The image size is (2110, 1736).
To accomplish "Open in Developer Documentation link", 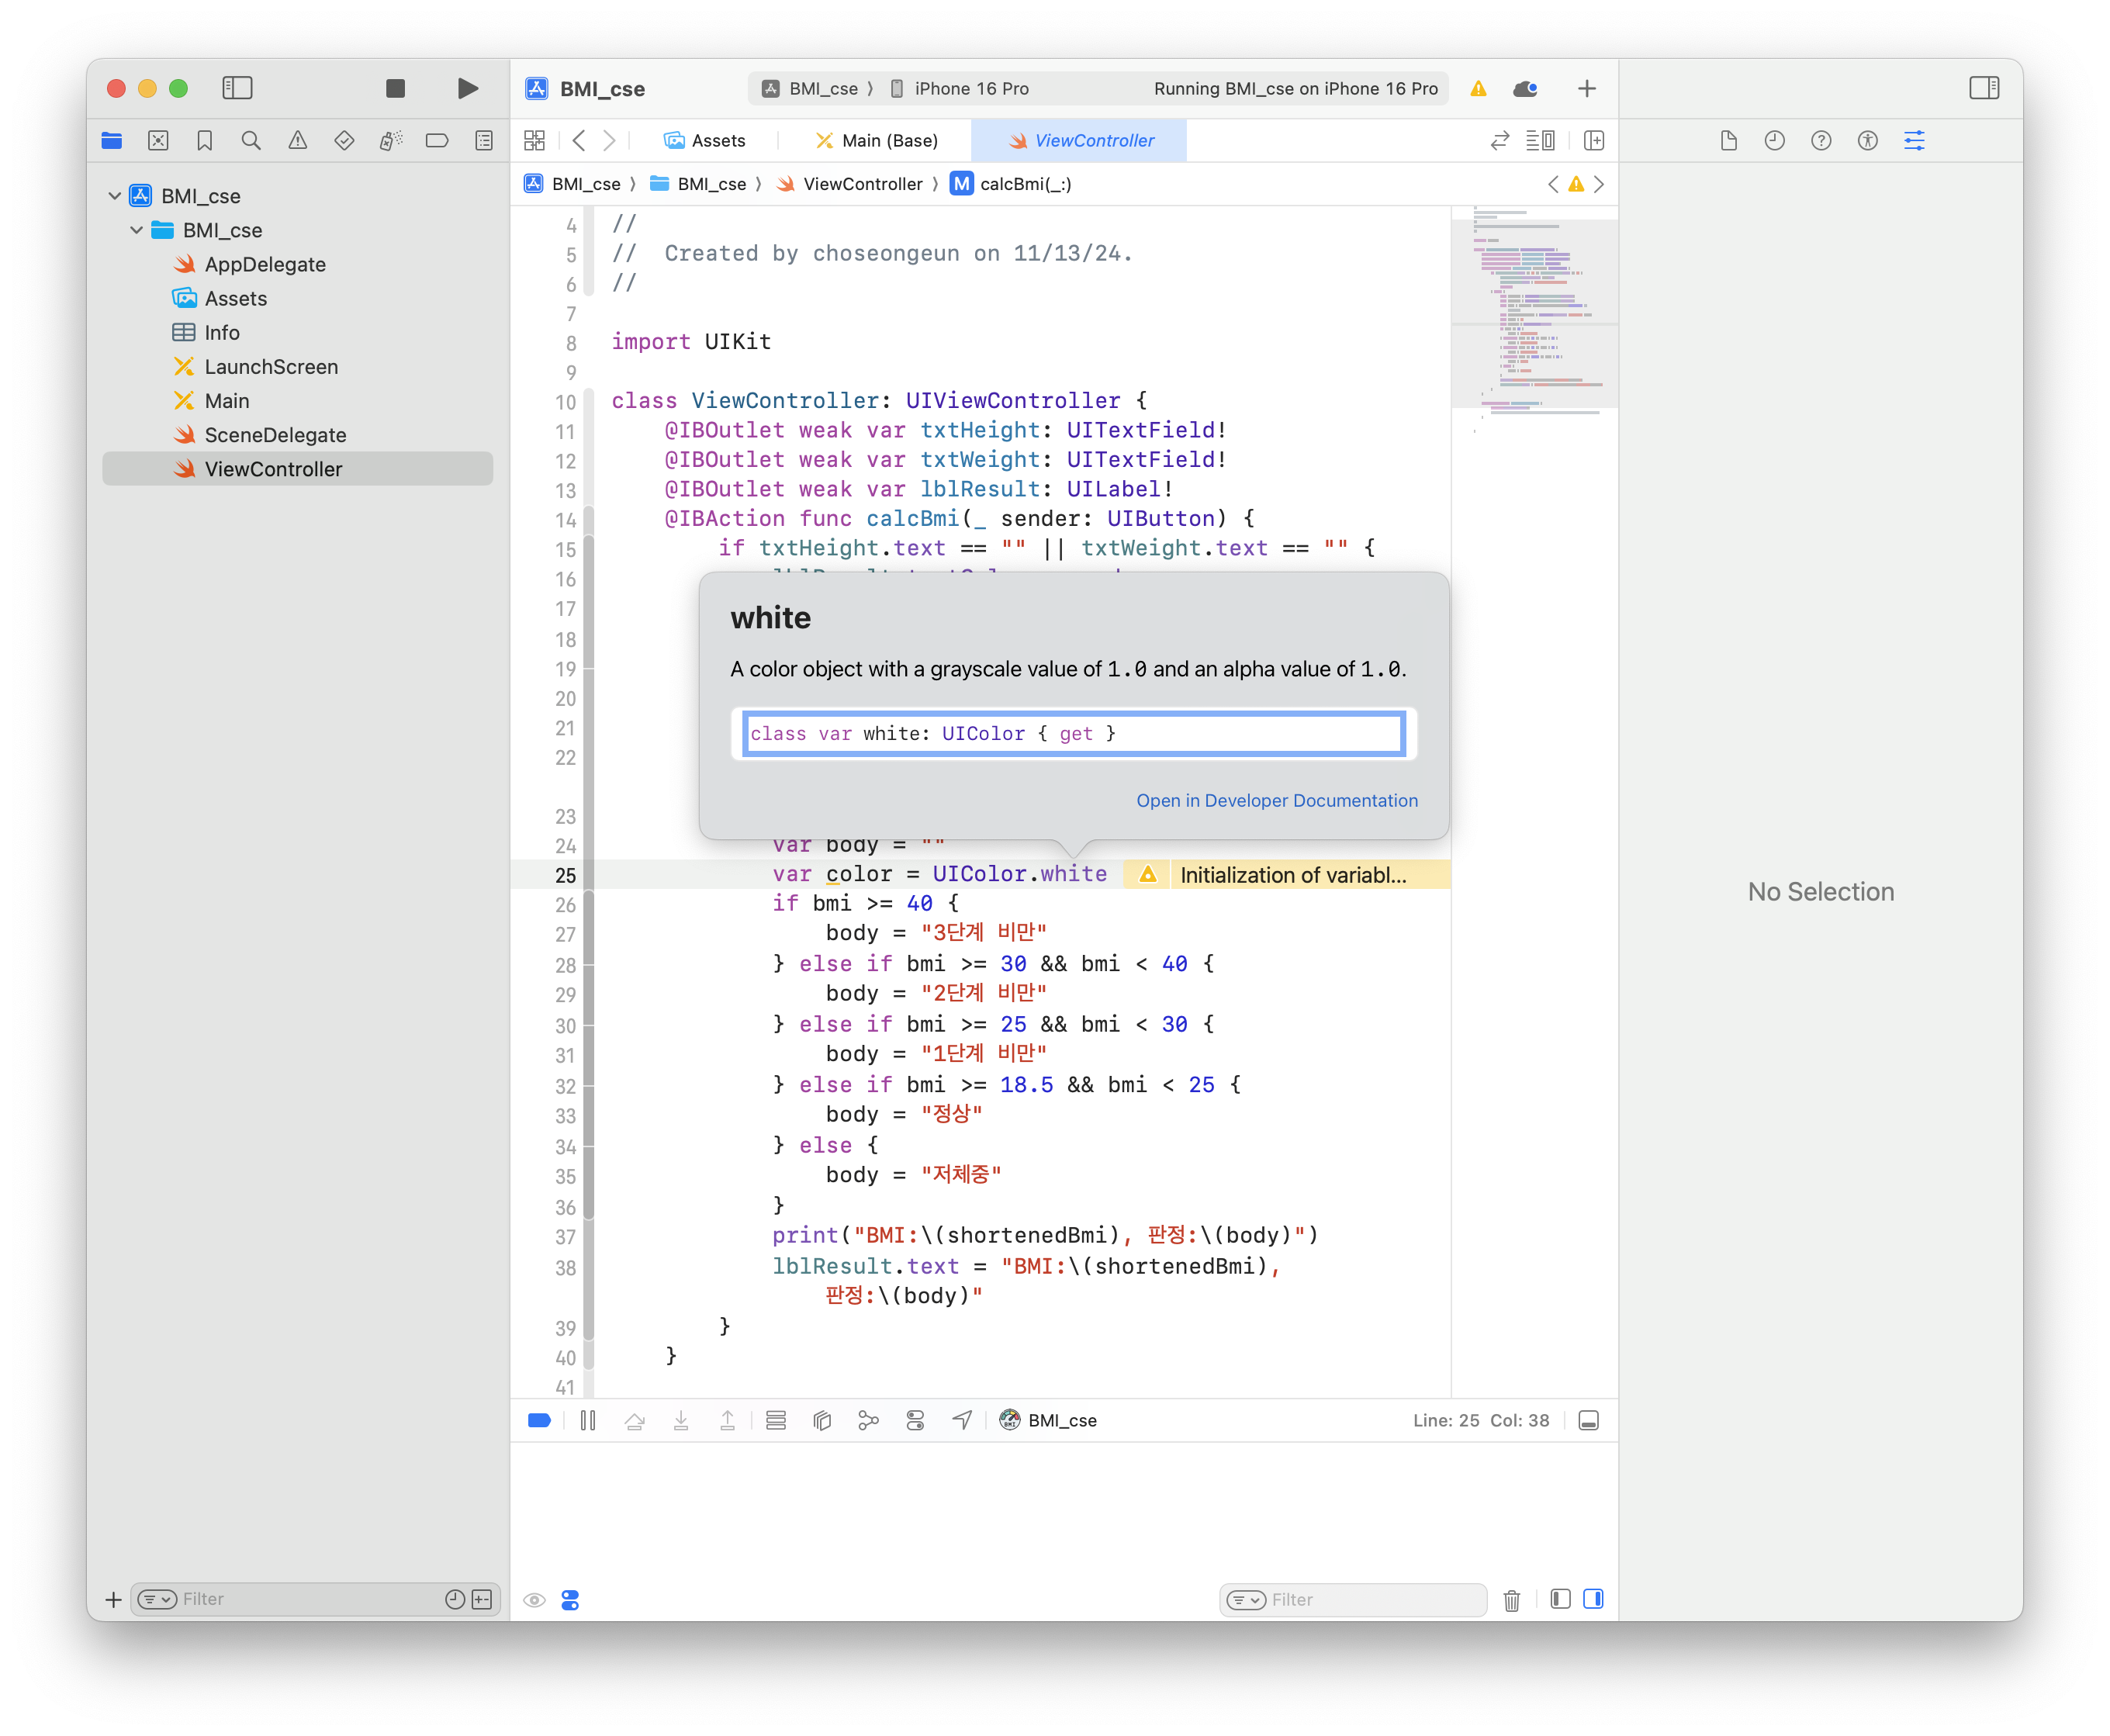I will point(1276,801).
